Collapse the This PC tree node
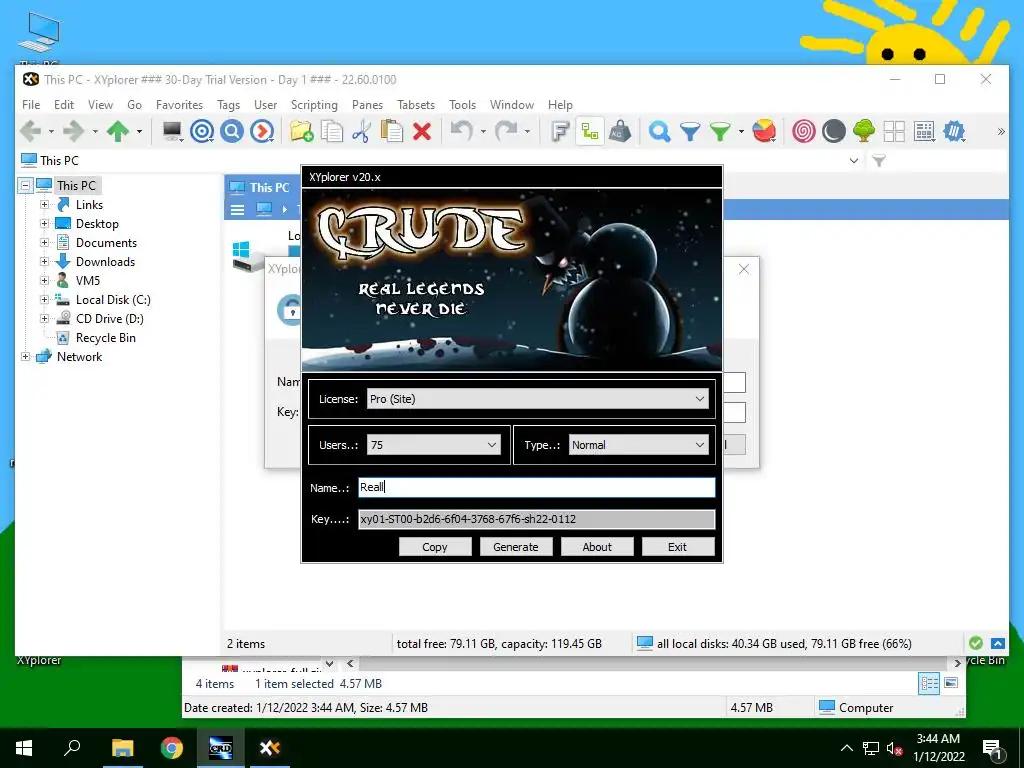The width and height of the screenshot is (1024, 768). (x=25, y=185)
